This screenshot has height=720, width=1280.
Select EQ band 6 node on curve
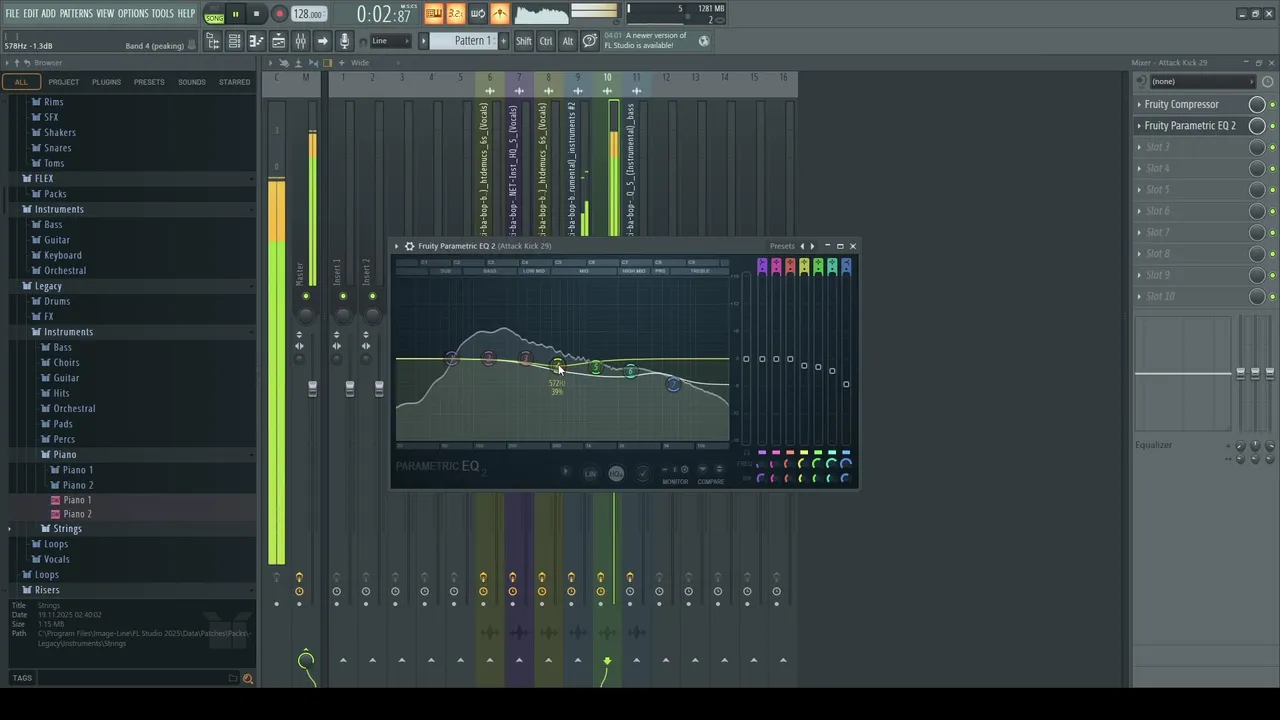click(630, 371)
